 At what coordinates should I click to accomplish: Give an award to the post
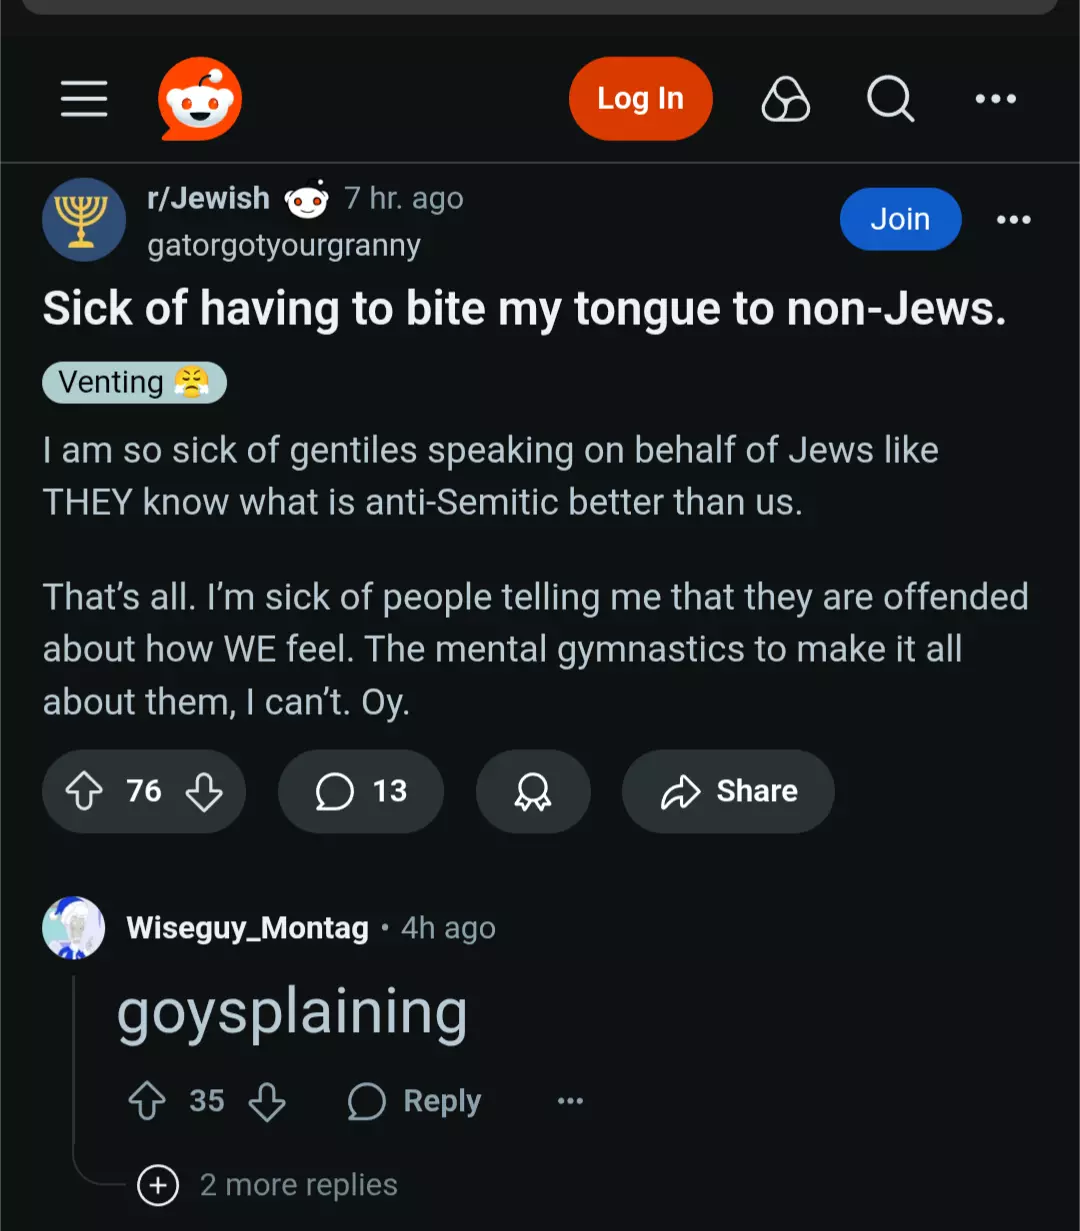click(x=533, y=792)
